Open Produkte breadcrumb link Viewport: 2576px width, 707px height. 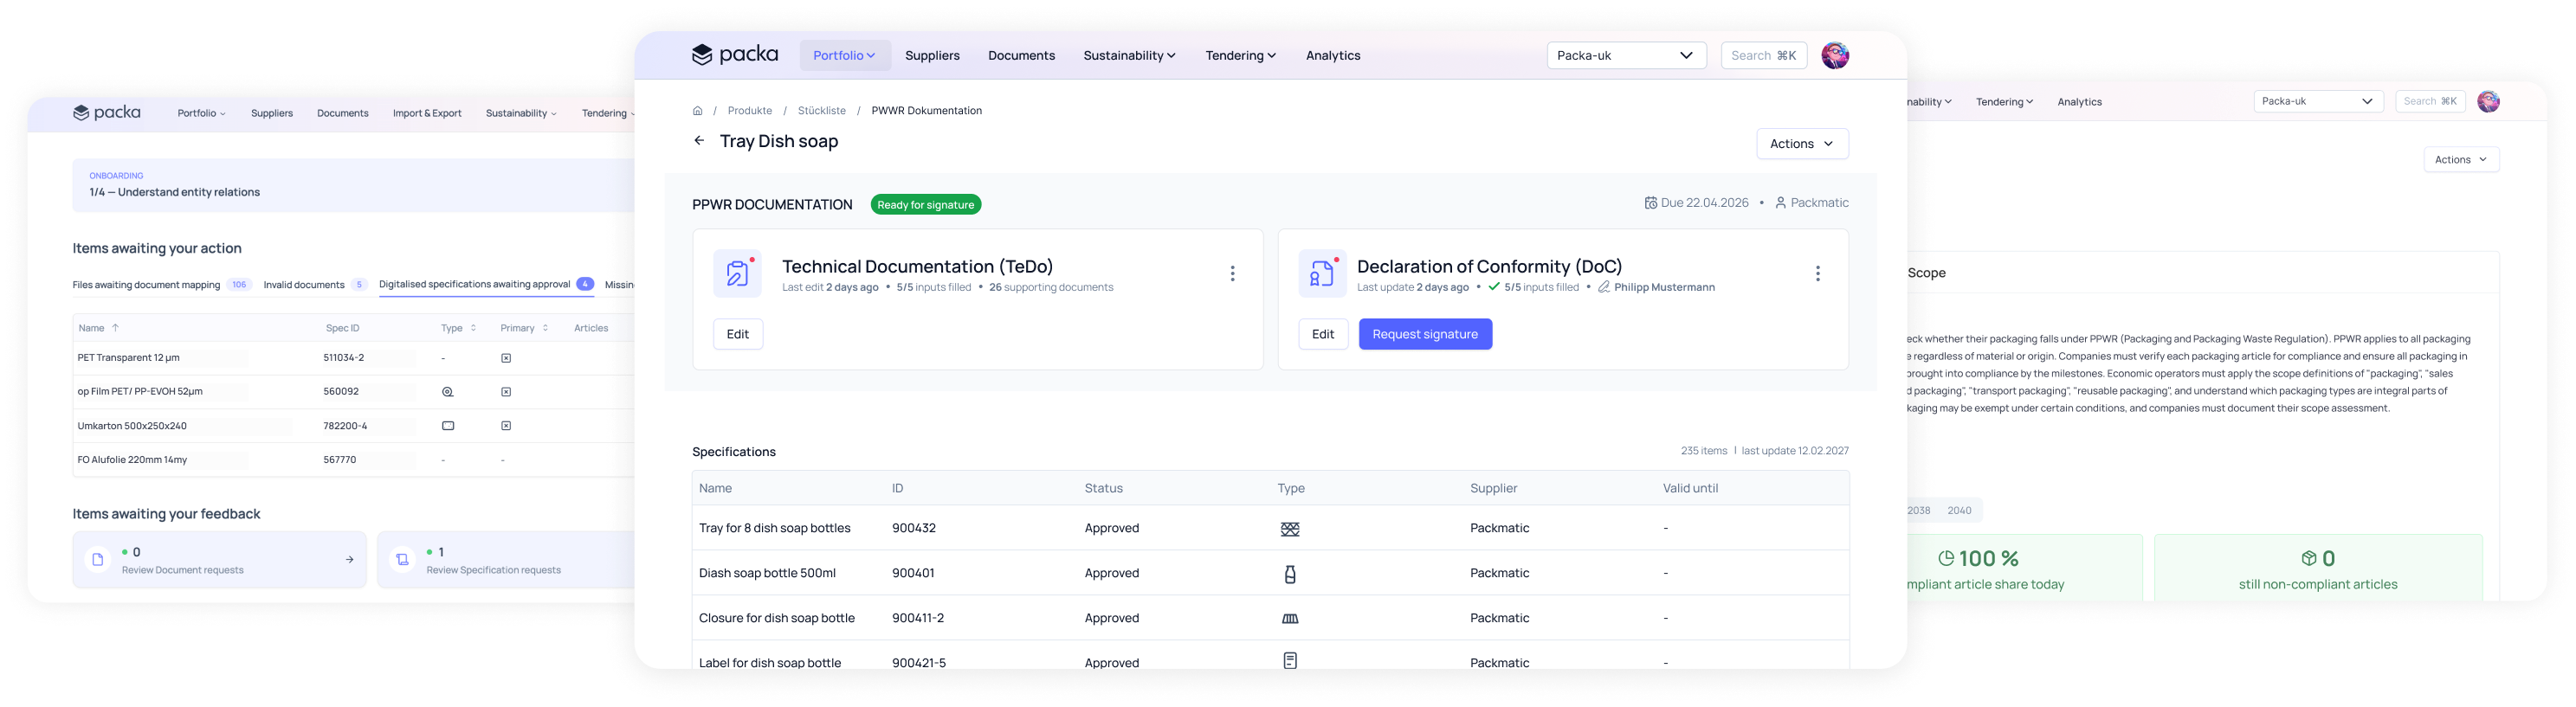[x=750, y=111]
